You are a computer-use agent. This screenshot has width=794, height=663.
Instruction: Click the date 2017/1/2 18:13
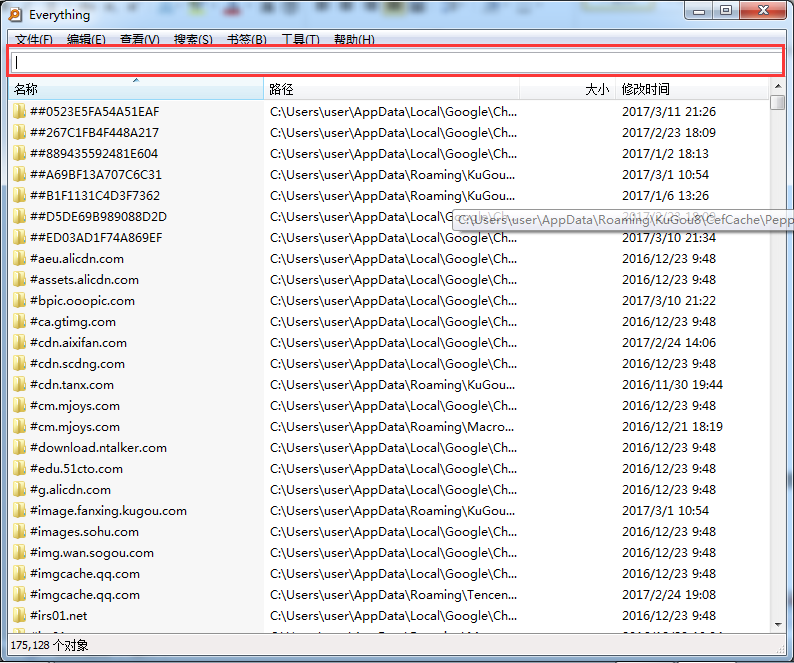[665, 153]
